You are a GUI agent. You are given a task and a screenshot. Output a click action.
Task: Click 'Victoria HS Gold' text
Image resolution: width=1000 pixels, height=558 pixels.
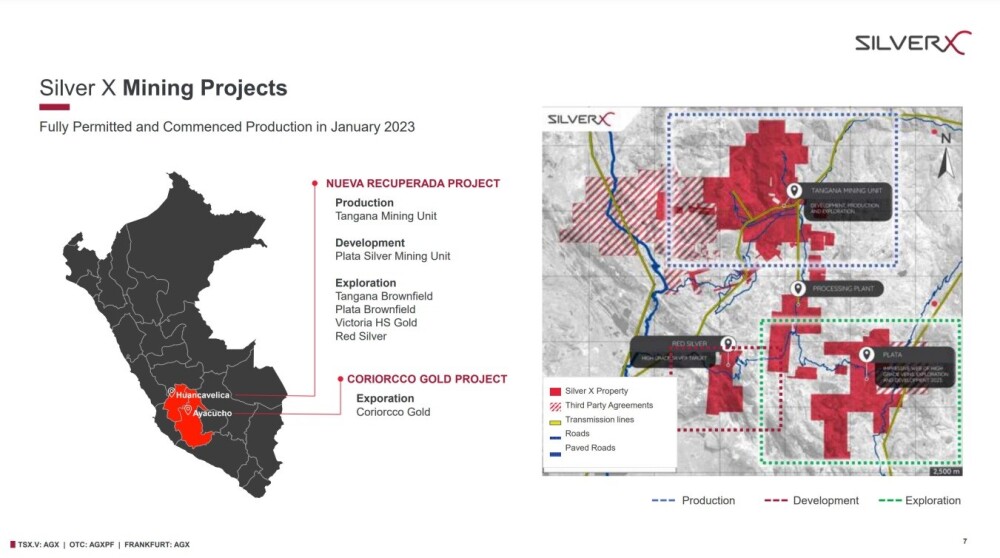click(x=376, y=323)
